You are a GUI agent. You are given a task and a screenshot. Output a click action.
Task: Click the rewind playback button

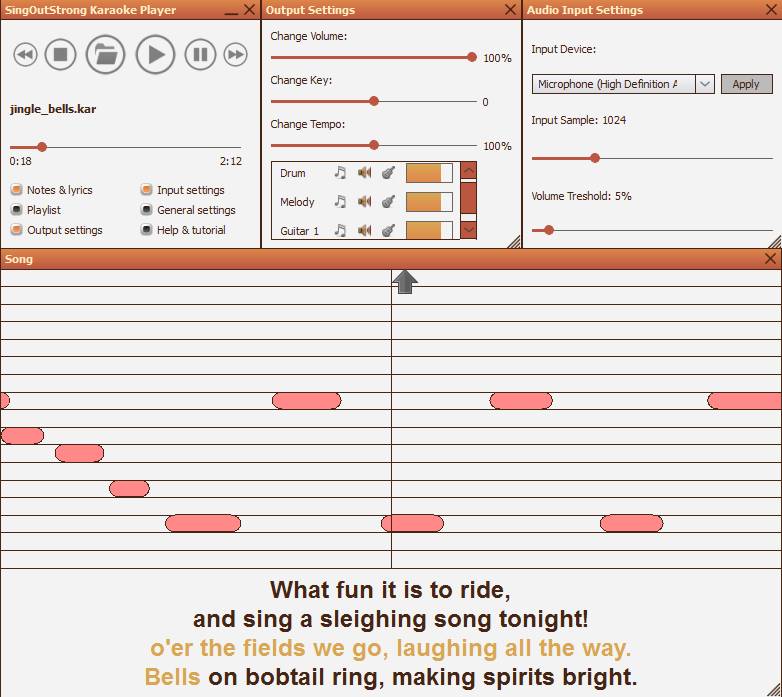25,54
